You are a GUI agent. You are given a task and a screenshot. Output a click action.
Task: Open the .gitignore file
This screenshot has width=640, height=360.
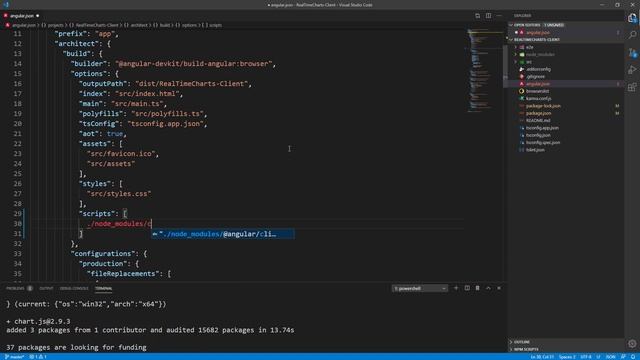point(535,76)
